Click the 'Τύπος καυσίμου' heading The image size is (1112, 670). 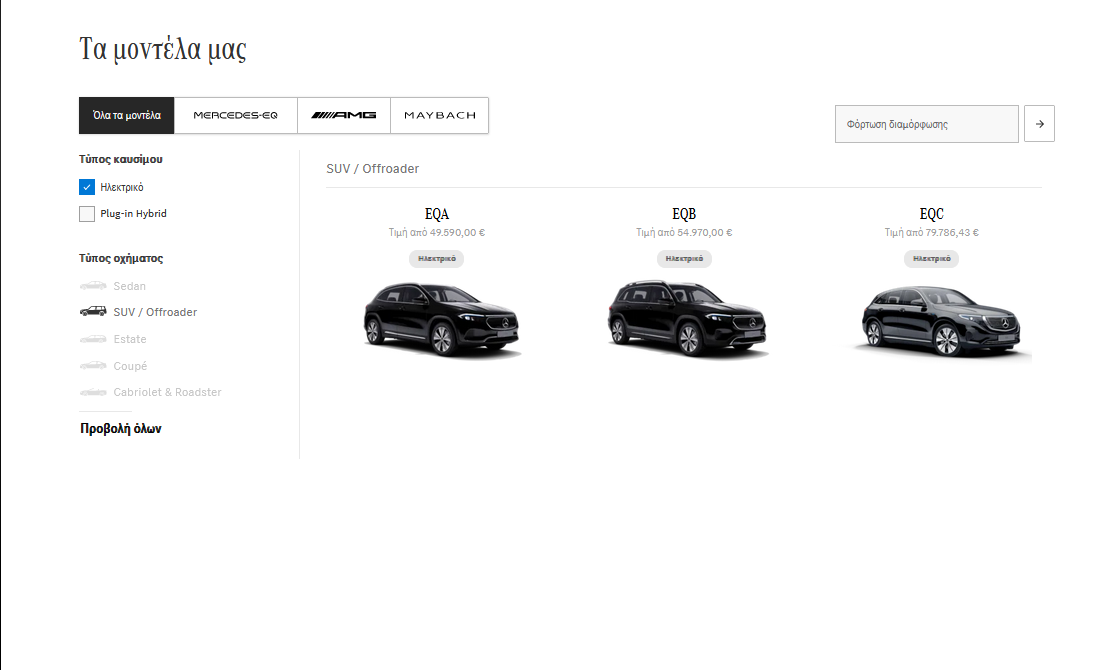[121, 160]
